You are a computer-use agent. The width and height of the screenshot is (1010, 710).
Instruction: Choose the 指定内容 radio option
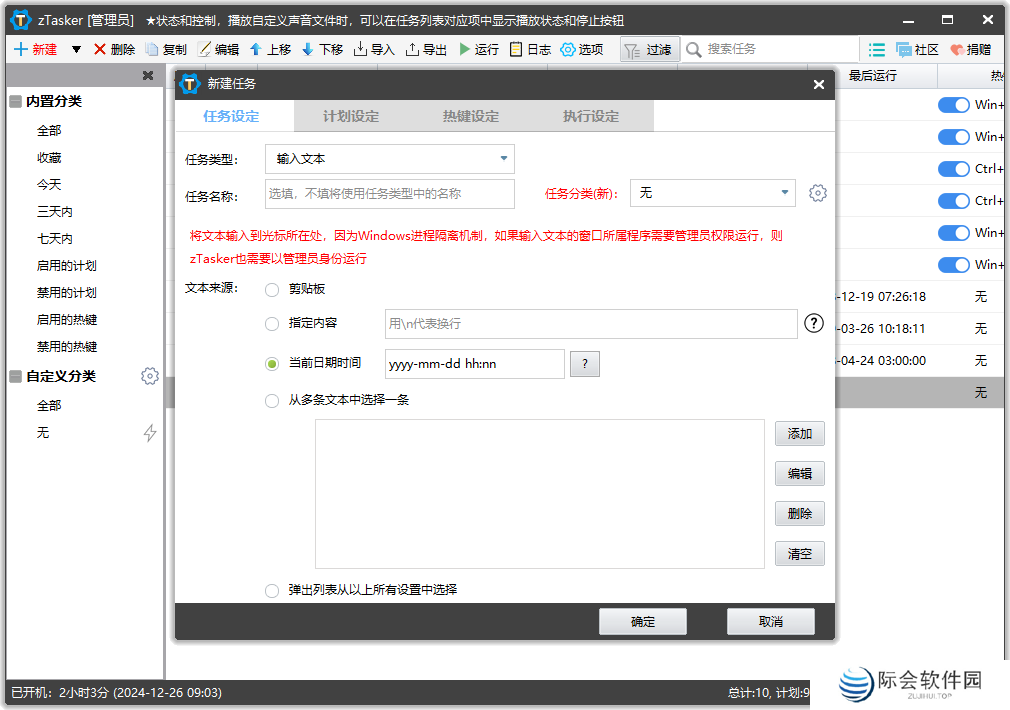[x=271, y=323]
